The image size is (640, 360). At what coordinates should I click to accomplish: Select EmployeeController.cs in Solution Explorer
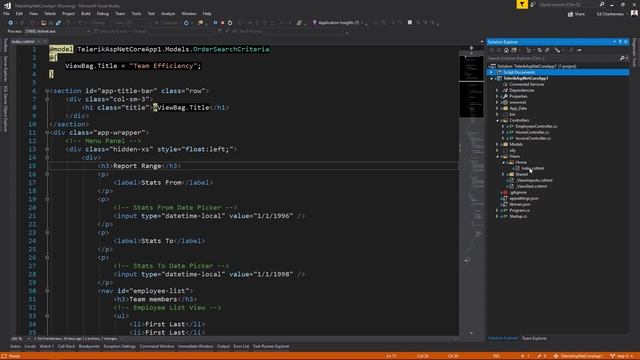pyautogui.click(x=536, y=127)
